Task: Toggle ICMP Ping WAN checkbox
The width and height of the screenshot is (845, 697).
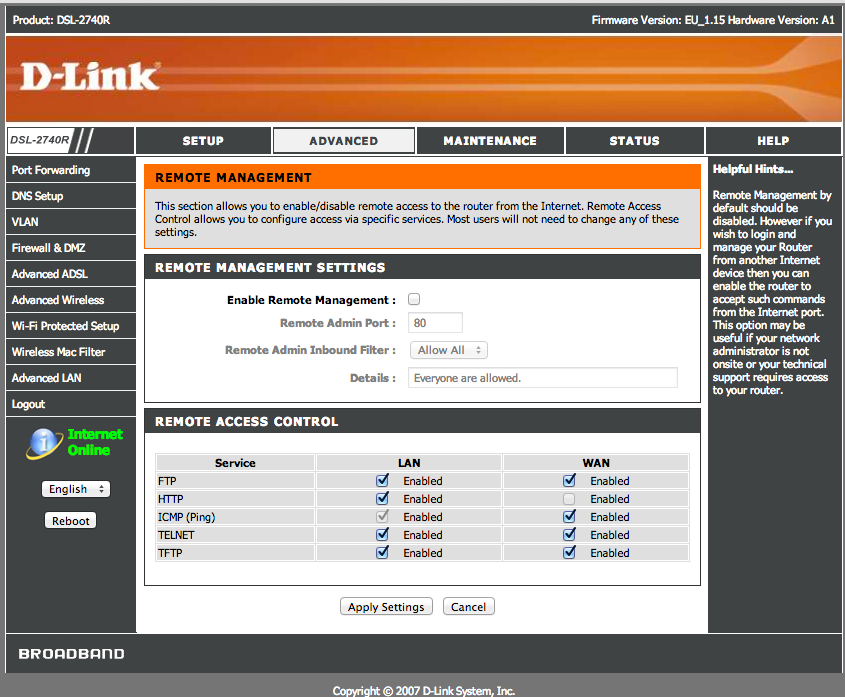Action: 569,516
